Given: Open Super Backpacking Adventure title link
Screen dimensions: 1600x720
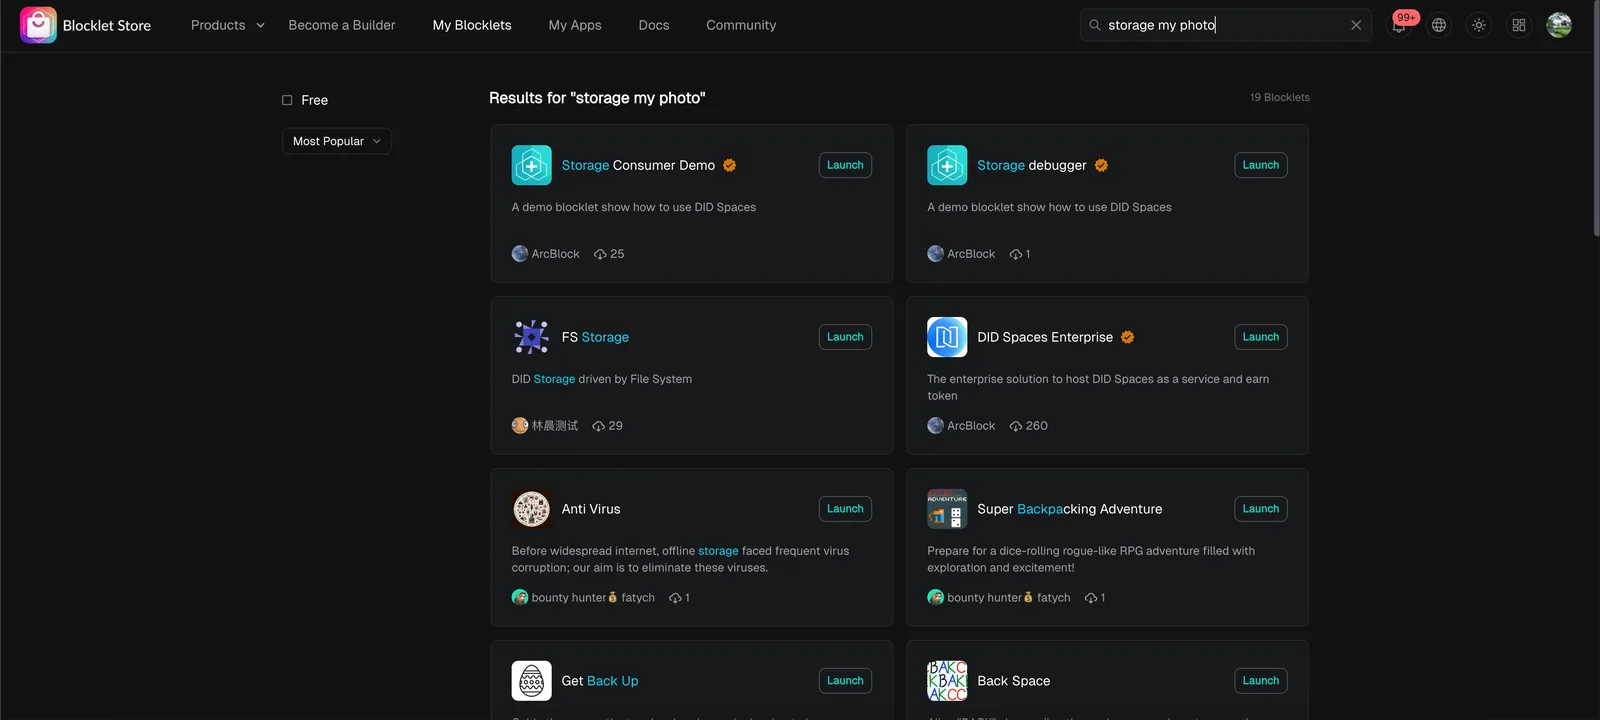Looking at the screenshot, I should (x=1070, y=509).
